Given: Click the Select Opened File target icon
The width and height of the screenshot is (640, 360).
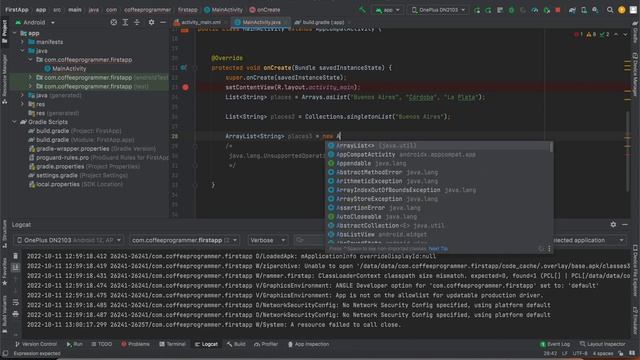Looking at the screenshot, I should (x=114, y=22).
